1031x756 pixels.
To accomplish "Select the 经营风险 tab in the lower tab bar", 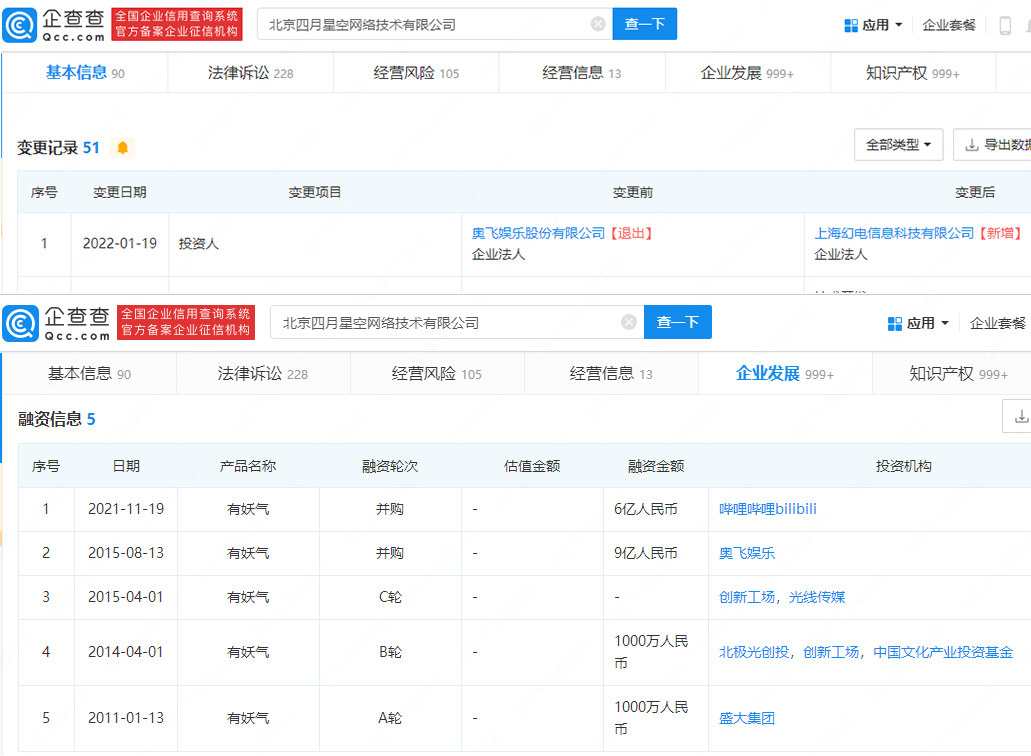I will click(436, 374).
